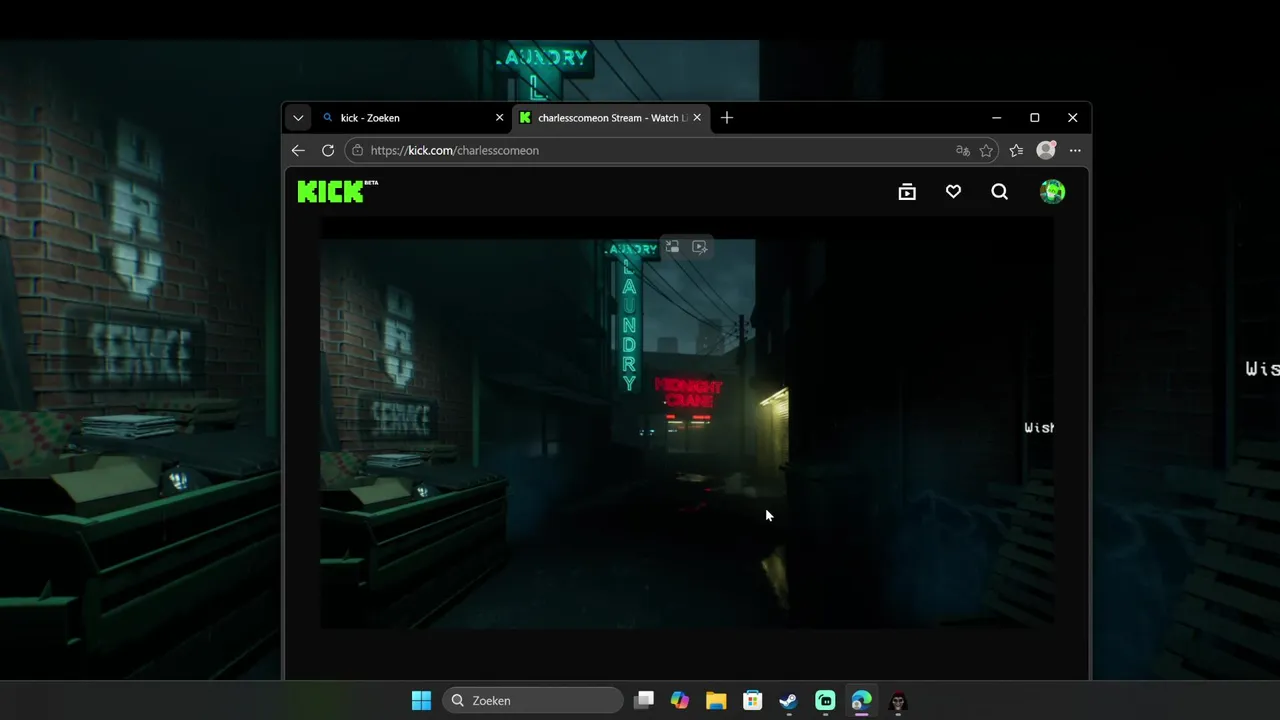The image size is (1280, 720).
Task: Open Edge Settings and more menu
Action: point(1075,150)
